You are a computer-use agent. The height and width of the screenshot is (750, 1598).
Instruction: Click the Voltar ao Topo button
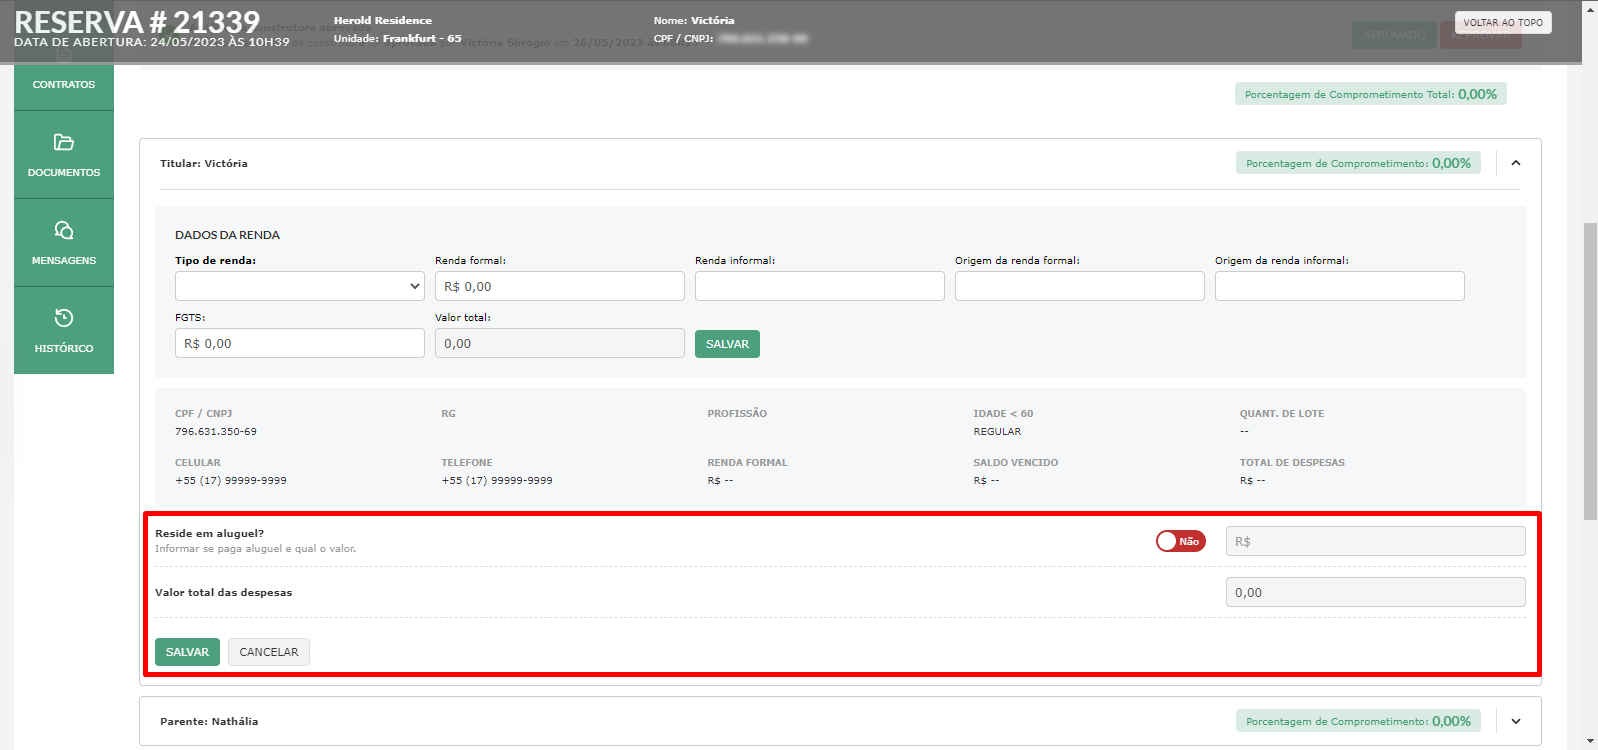click(x=1503, y=22)
